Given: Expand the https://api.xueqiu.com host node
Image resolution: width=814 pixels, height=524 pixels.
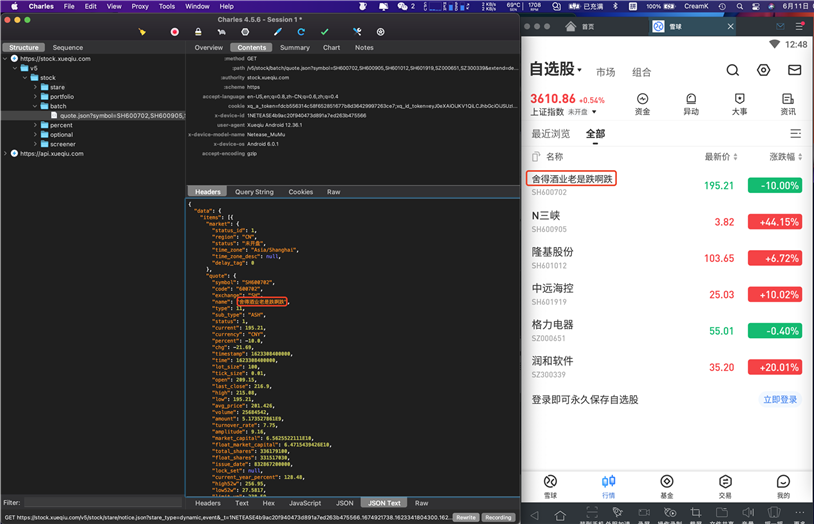Looking at the screenshot, I should (x=6, y=154).
